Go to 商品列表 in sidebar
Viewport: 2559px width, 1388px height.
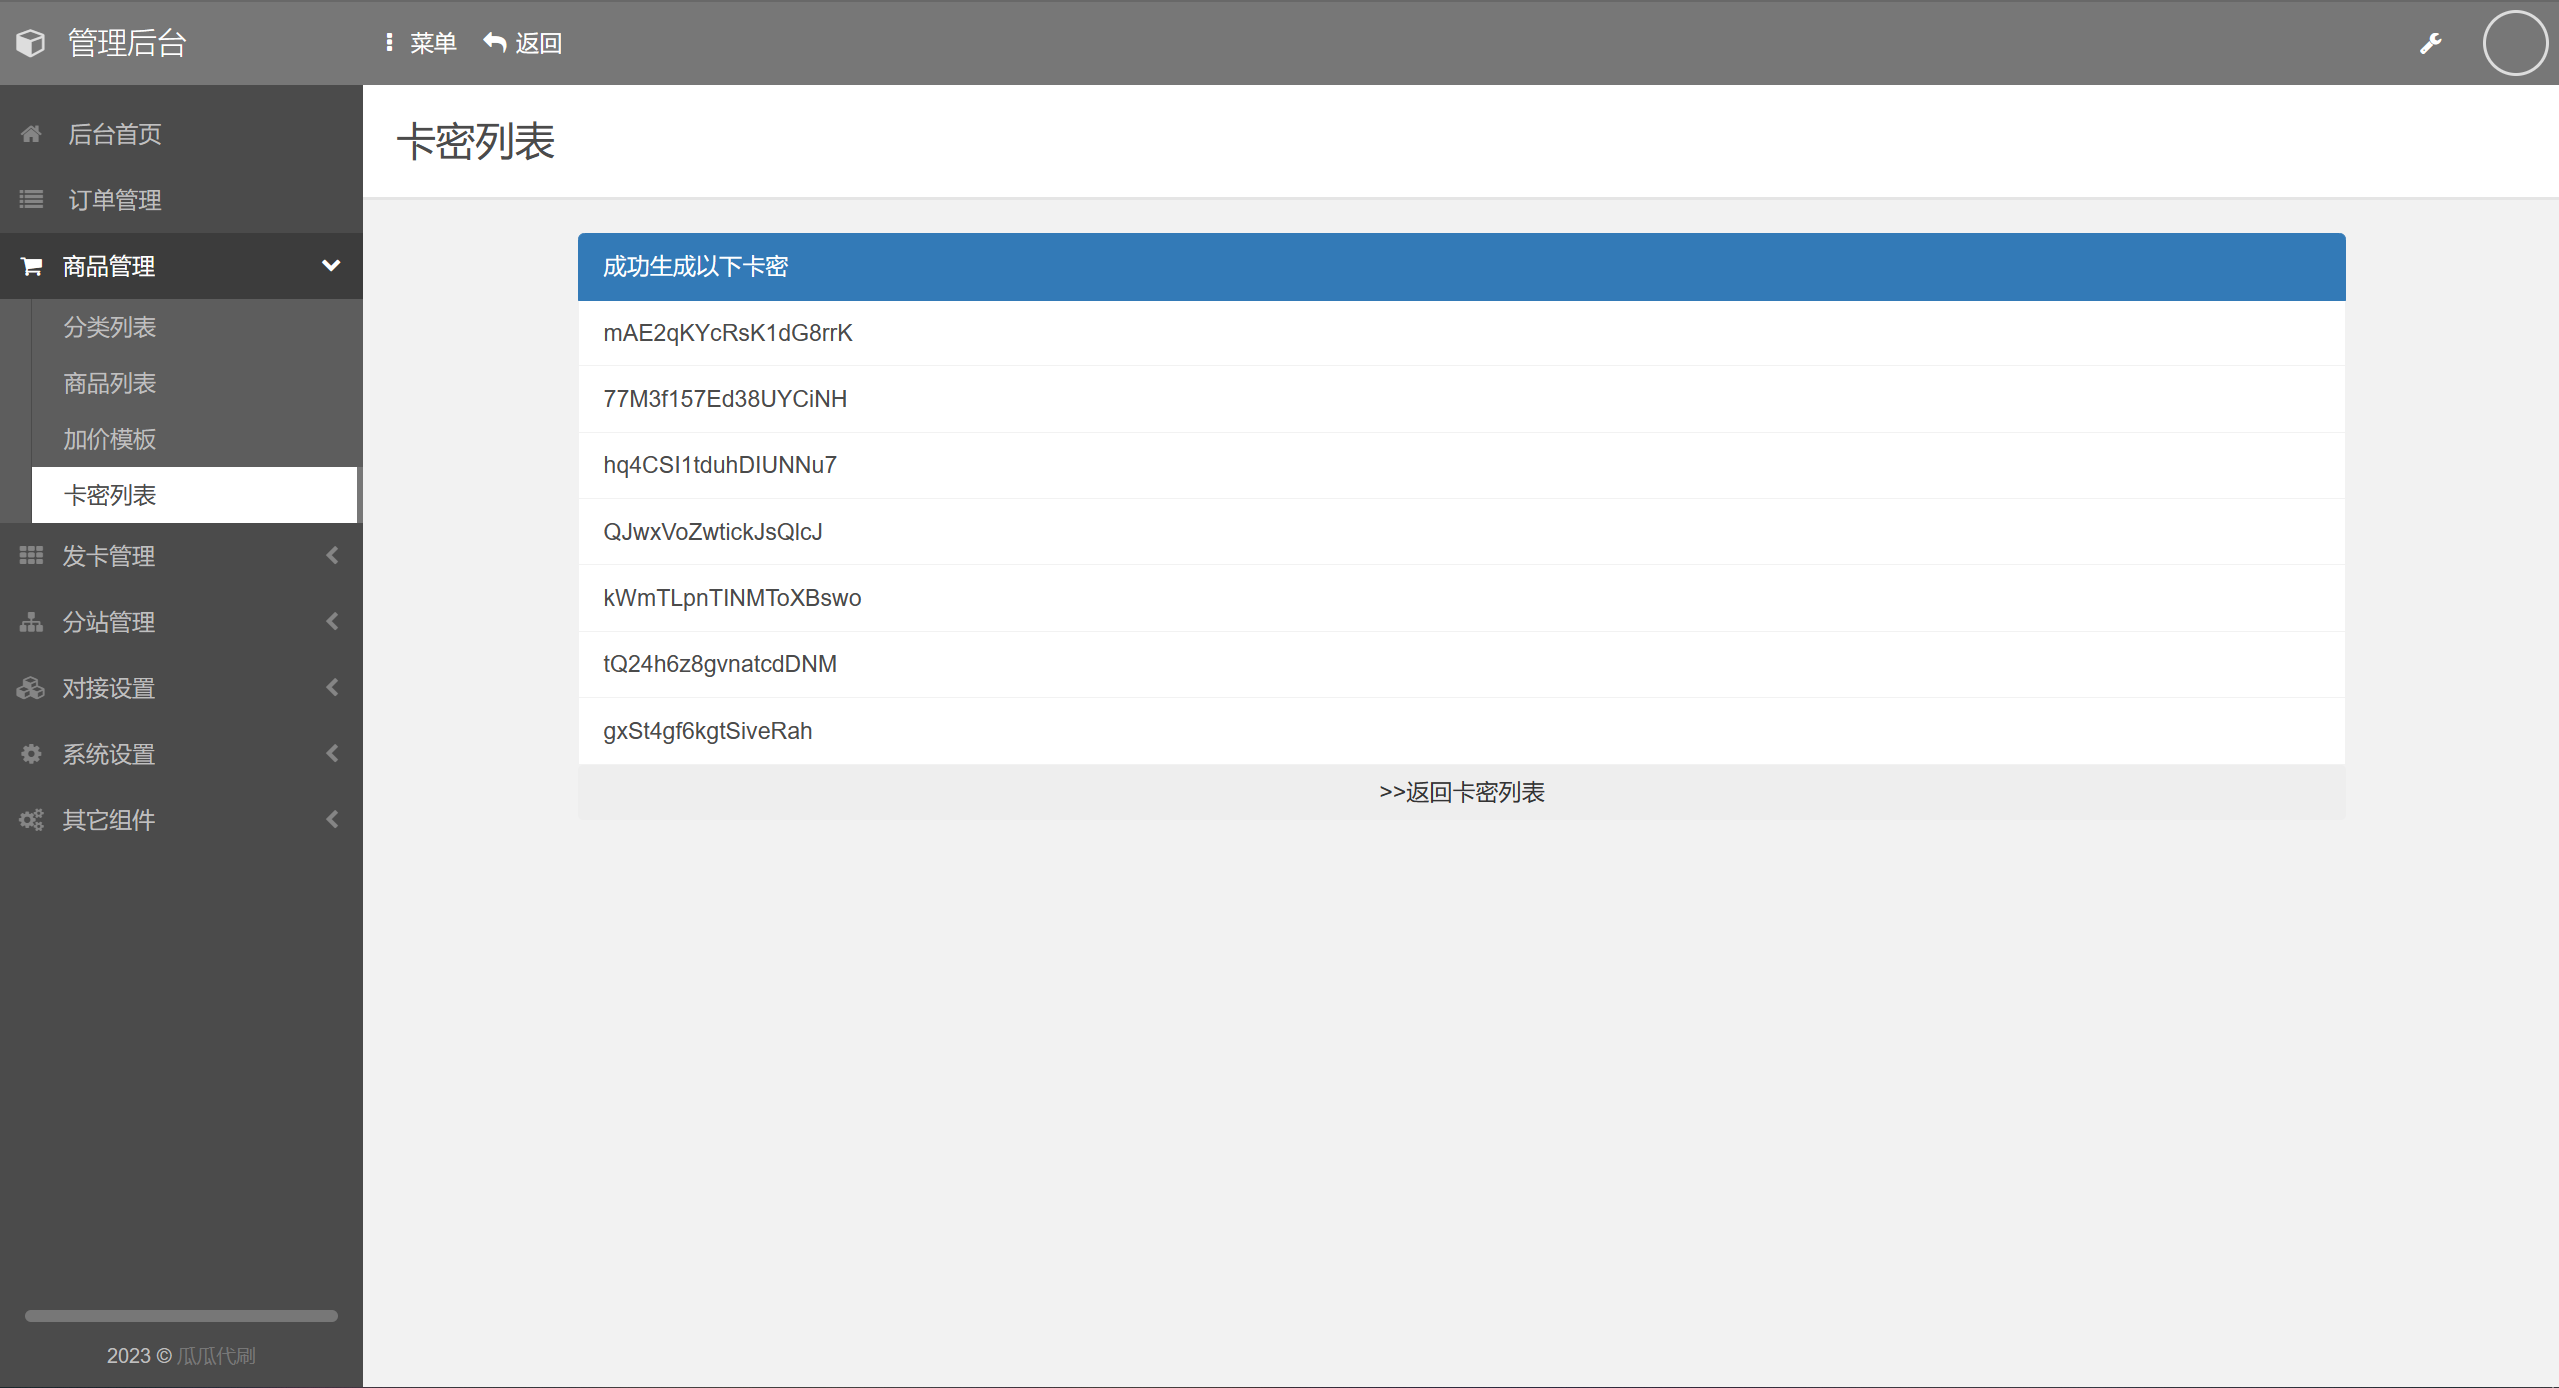pyautogui.click(x=110, y=383)
